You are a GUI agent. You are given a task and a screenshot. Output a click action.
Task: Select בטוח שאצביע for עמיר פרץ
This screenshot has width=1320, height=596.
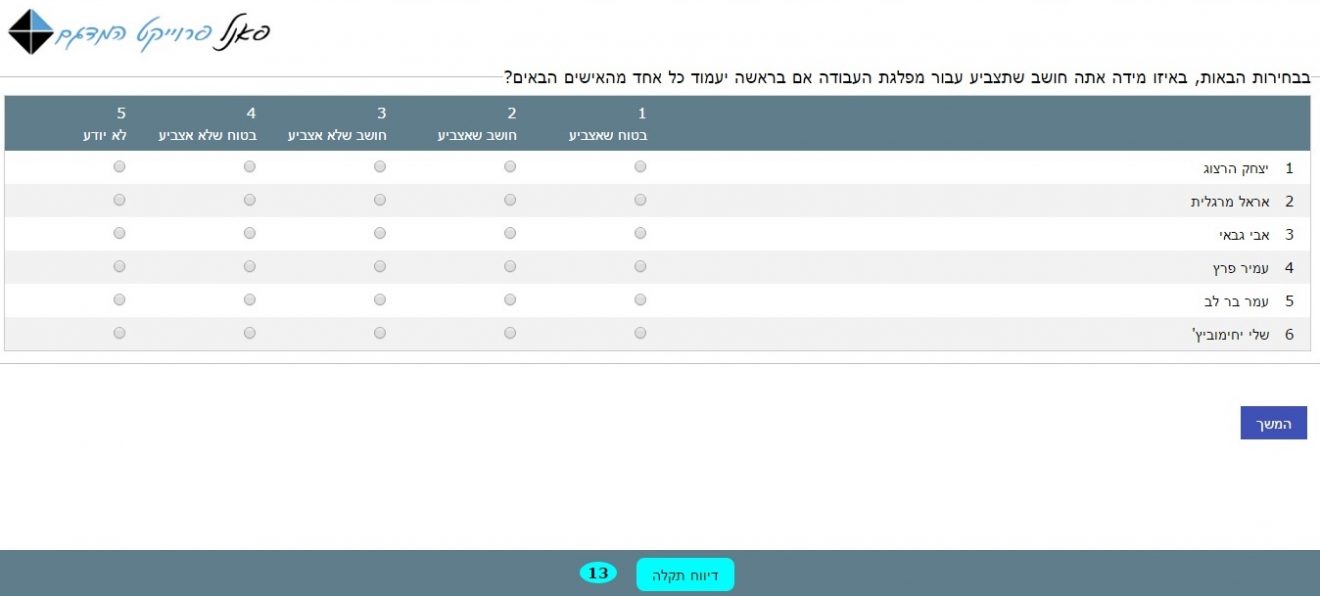point(640,267)
